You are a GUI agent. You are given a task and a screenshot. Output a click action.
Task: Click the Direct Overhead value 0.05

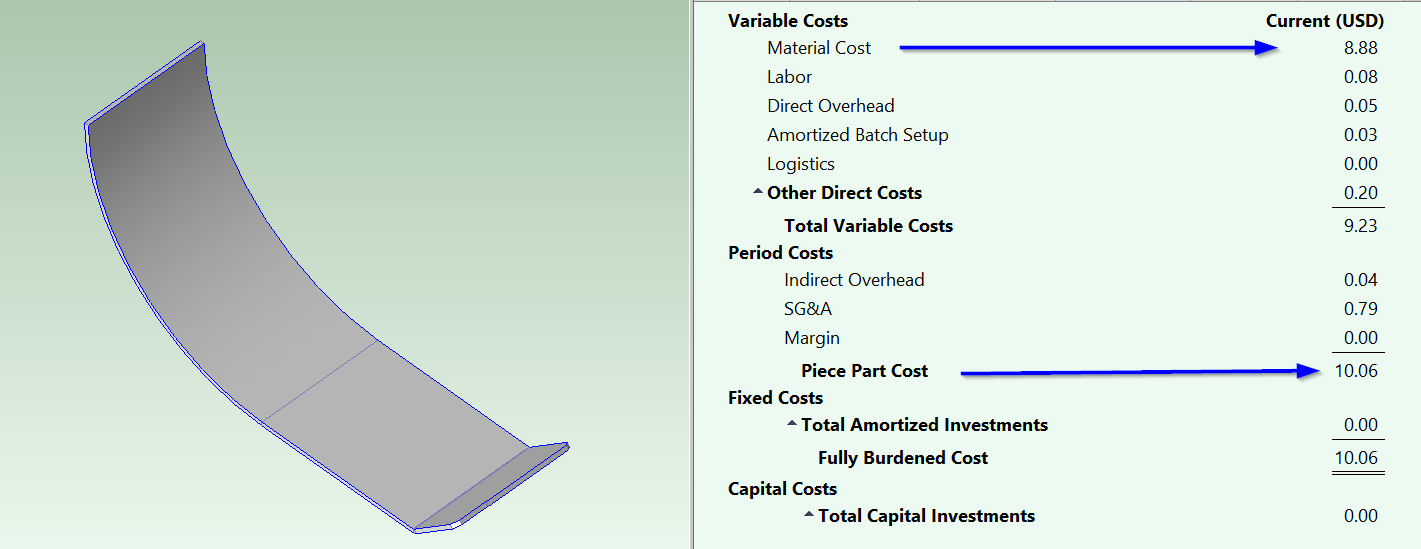pos(1361,106)
